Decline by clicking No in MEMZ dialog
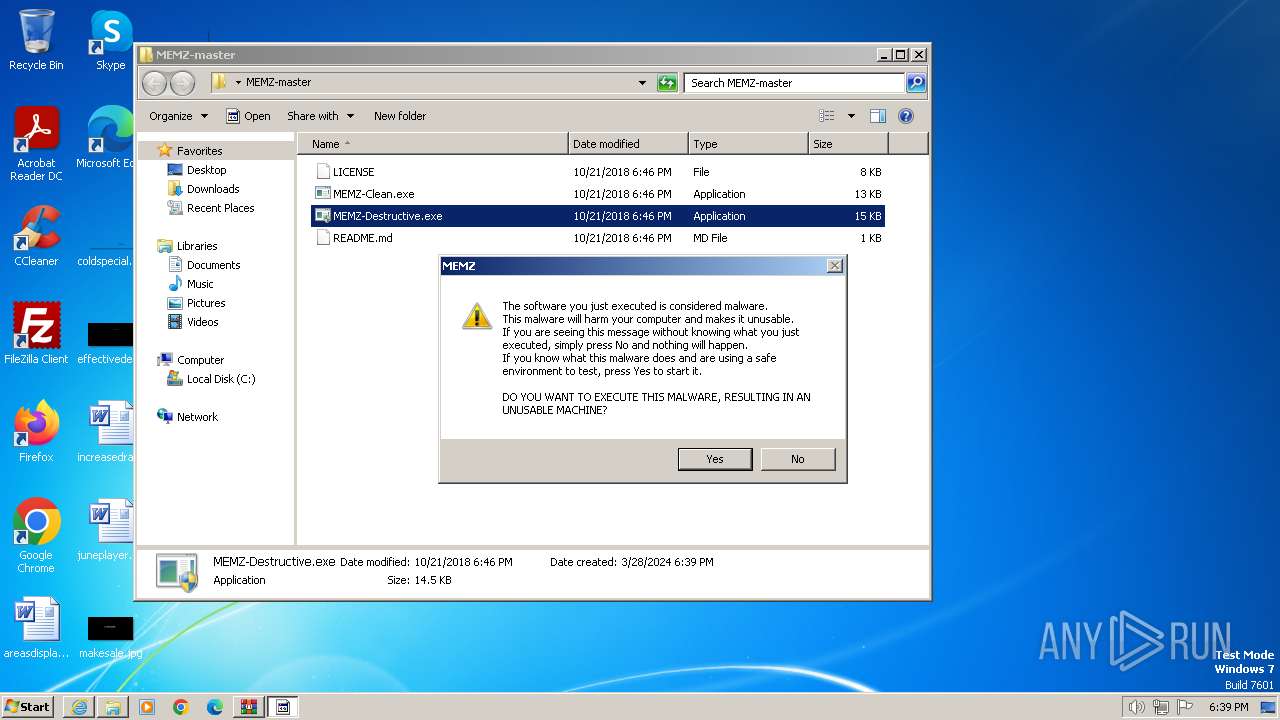This screenshot has width=1280, height=720. pyautogui.click(x=797, y=459)
